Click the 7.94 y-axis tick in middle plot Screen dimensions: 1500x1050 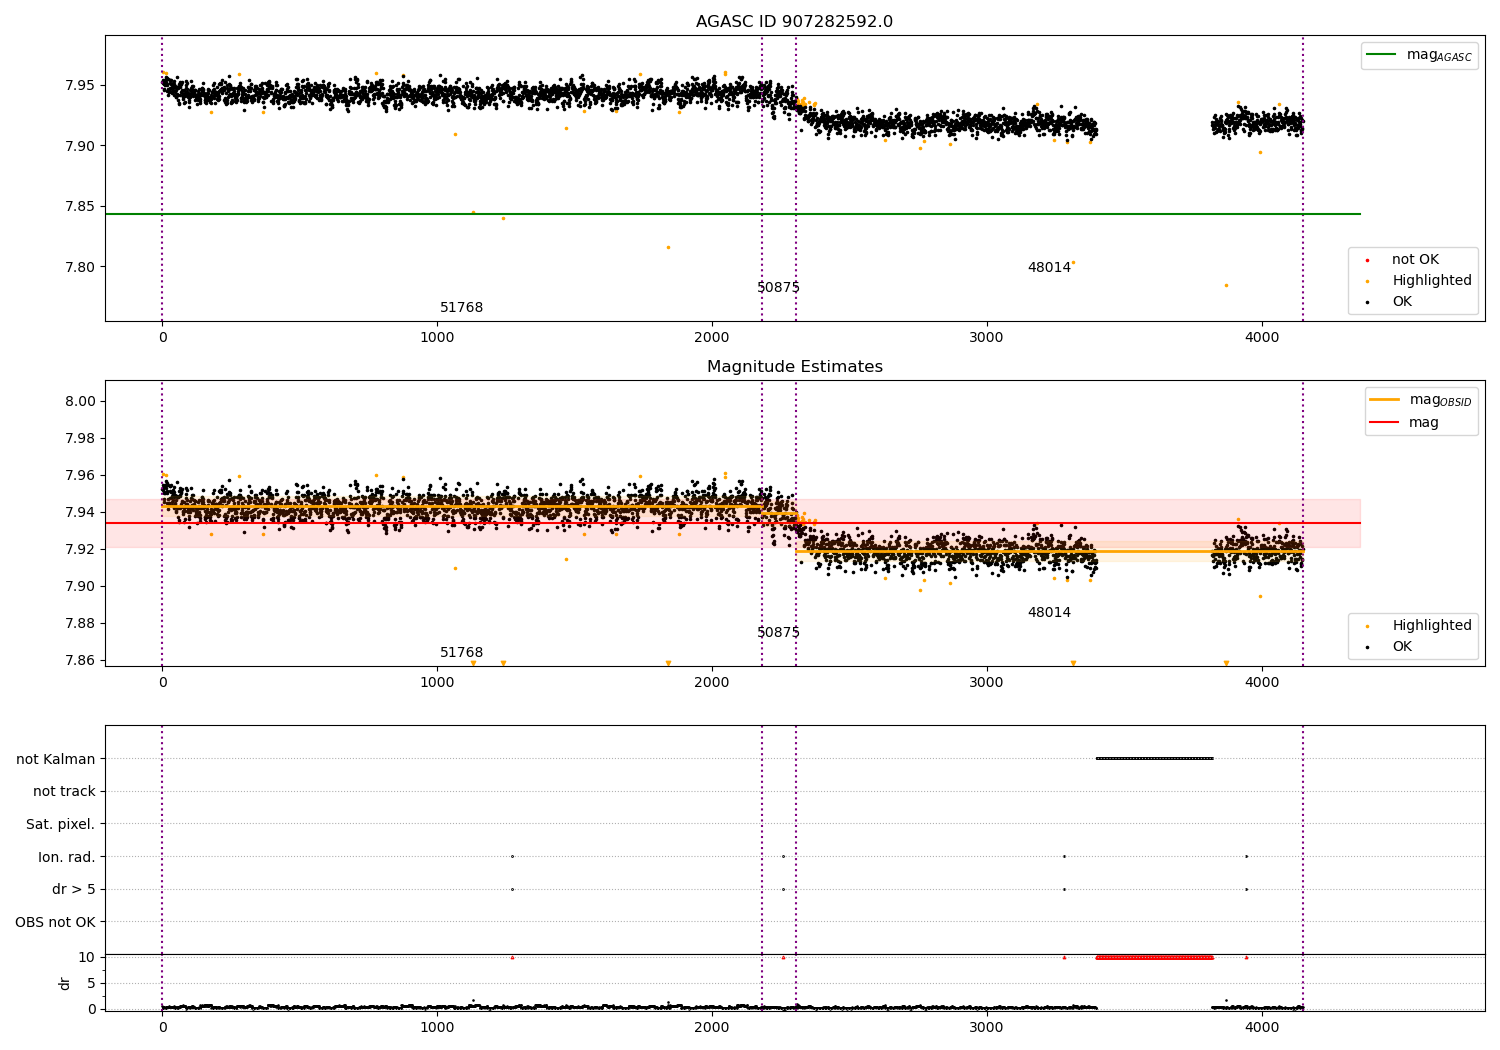pyautogui.click(x=81, y=512)
